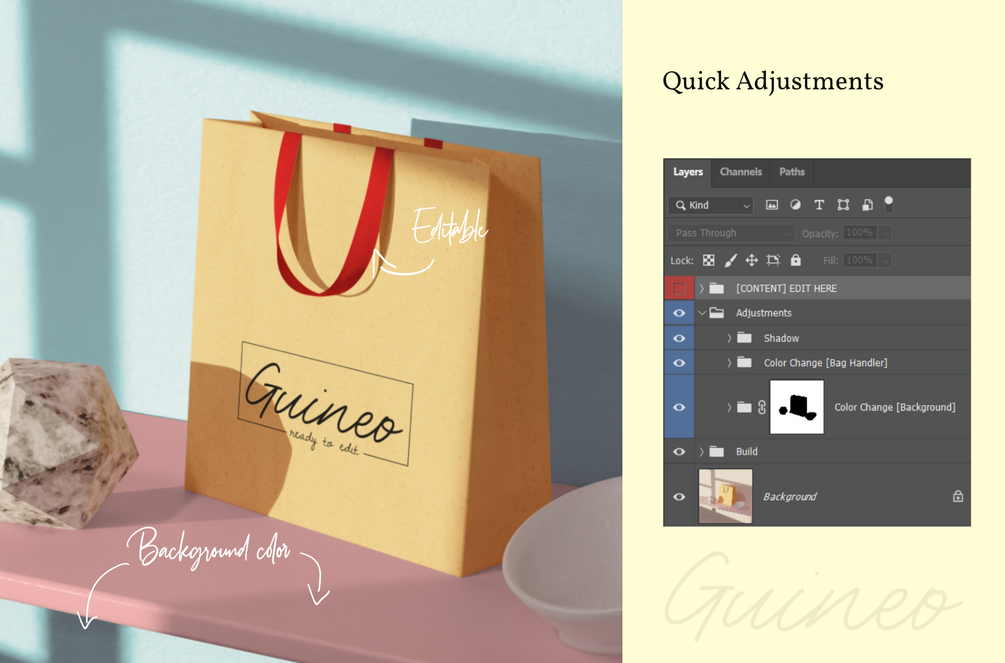Hide Color Change [Bag Handler] group
Viewport: 1005px width, 663px height.
coord(679,363)
